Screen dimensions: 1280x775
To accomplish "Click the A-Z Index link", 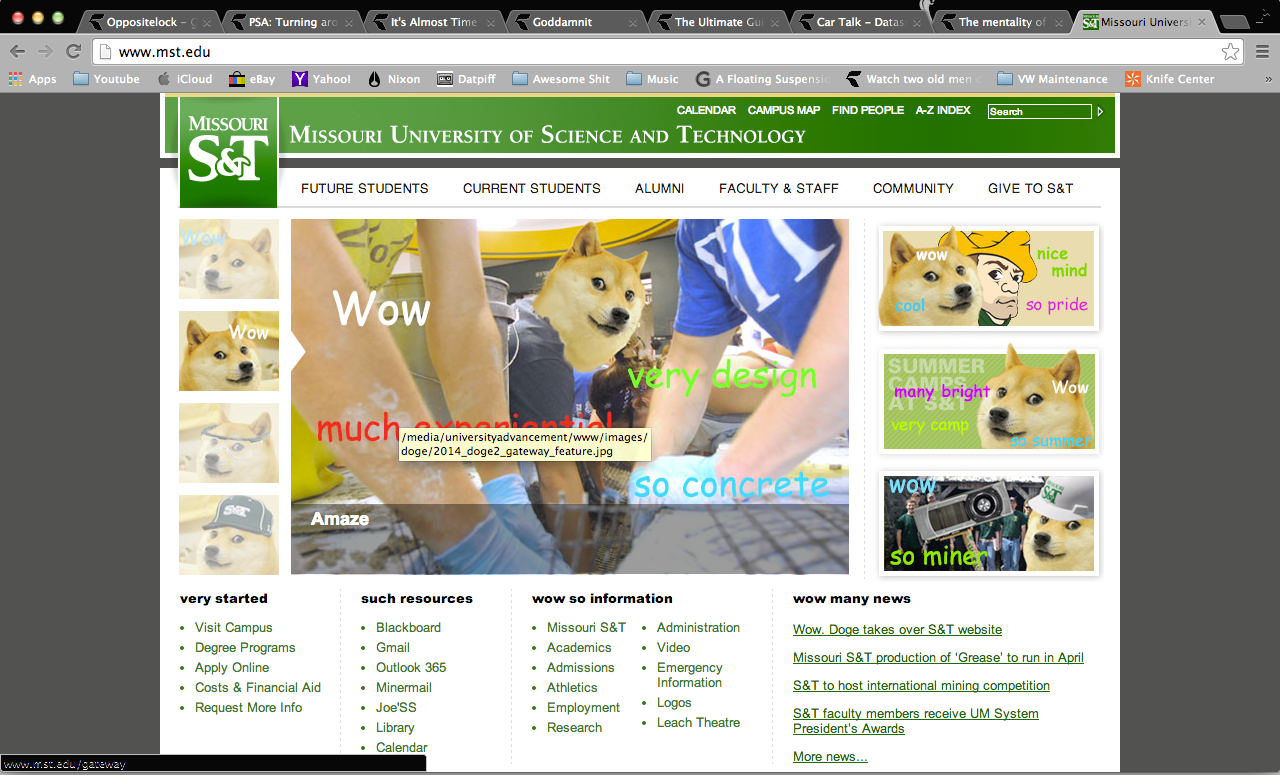I will click(943, 110).
